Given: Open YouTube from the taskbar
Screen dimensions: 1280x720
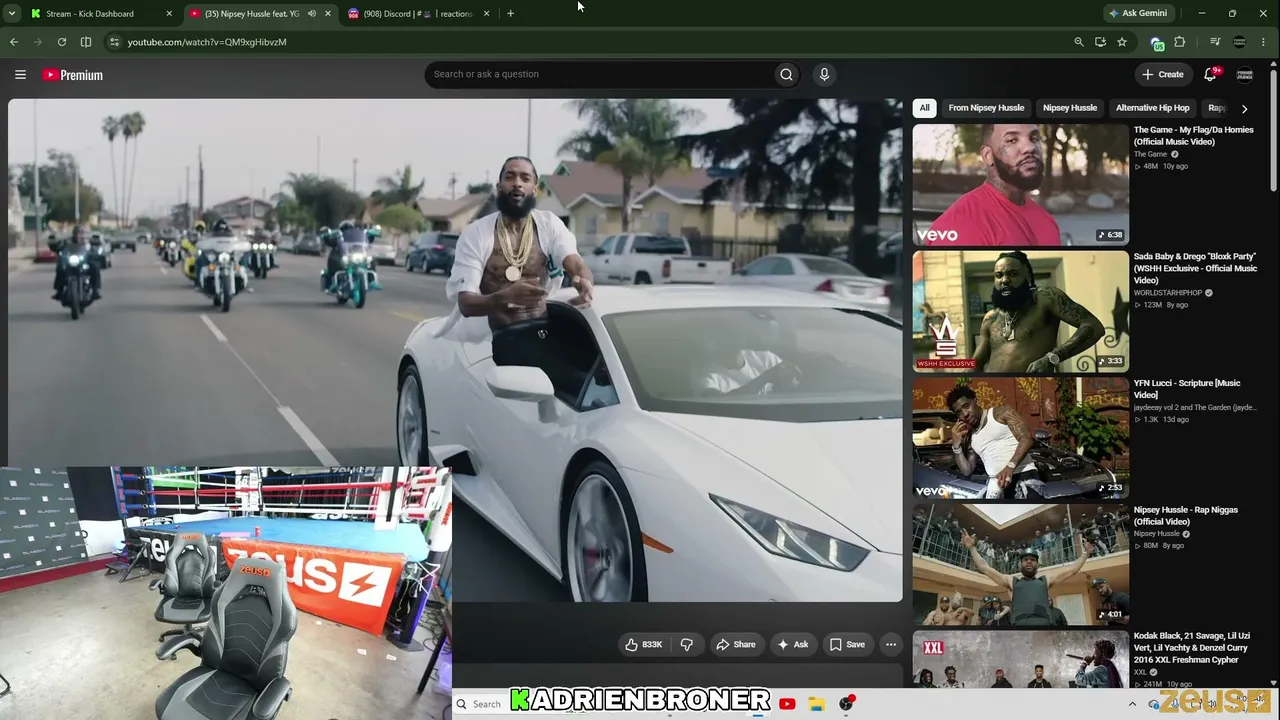Looking at the screenshot, I should 787,704.
